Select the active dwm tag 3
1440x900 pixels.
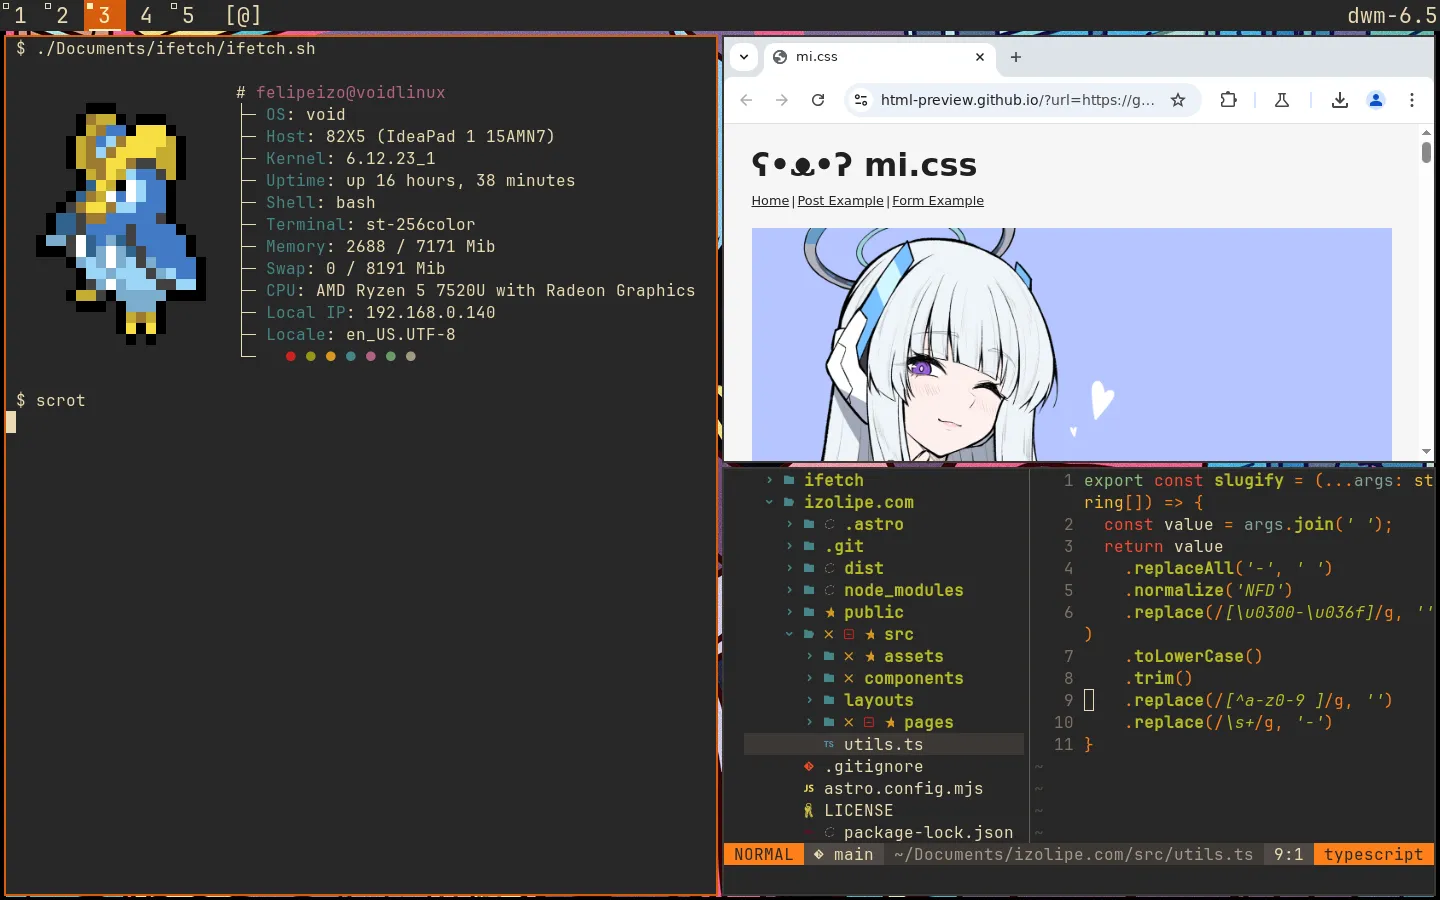pyautogui.click(x=104, y=15)
